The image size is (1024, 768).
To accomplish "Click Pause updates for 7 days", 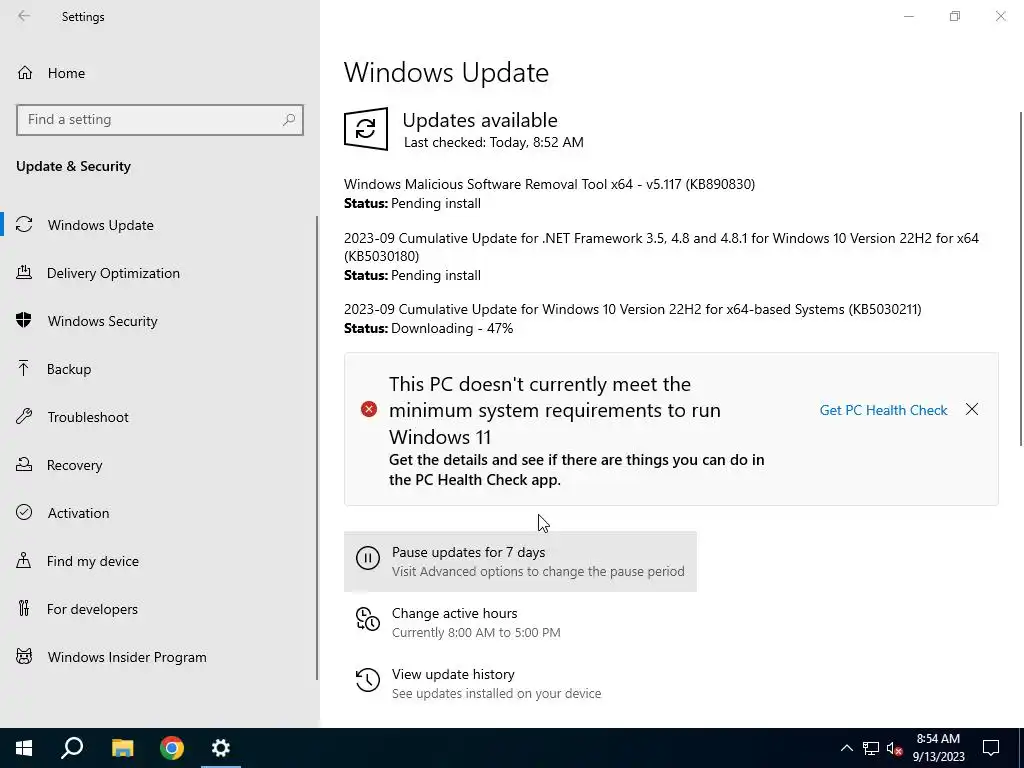I will [x=520, y=561].
